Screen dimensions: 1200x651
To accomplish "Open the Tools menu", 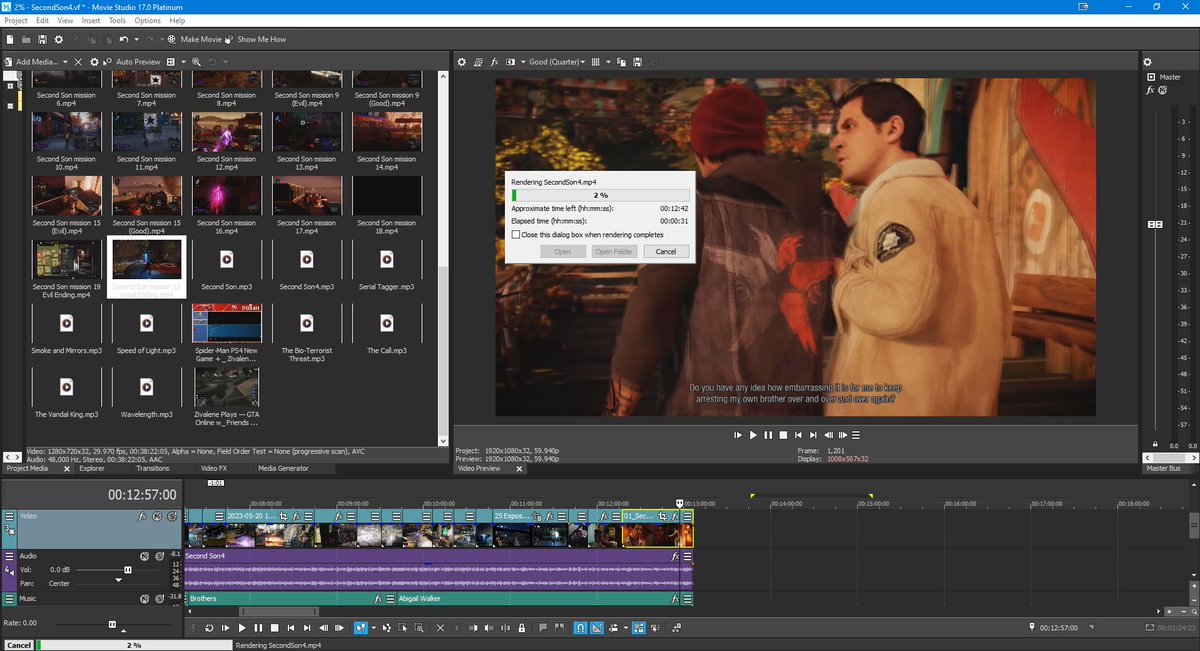I will (118, 20).
